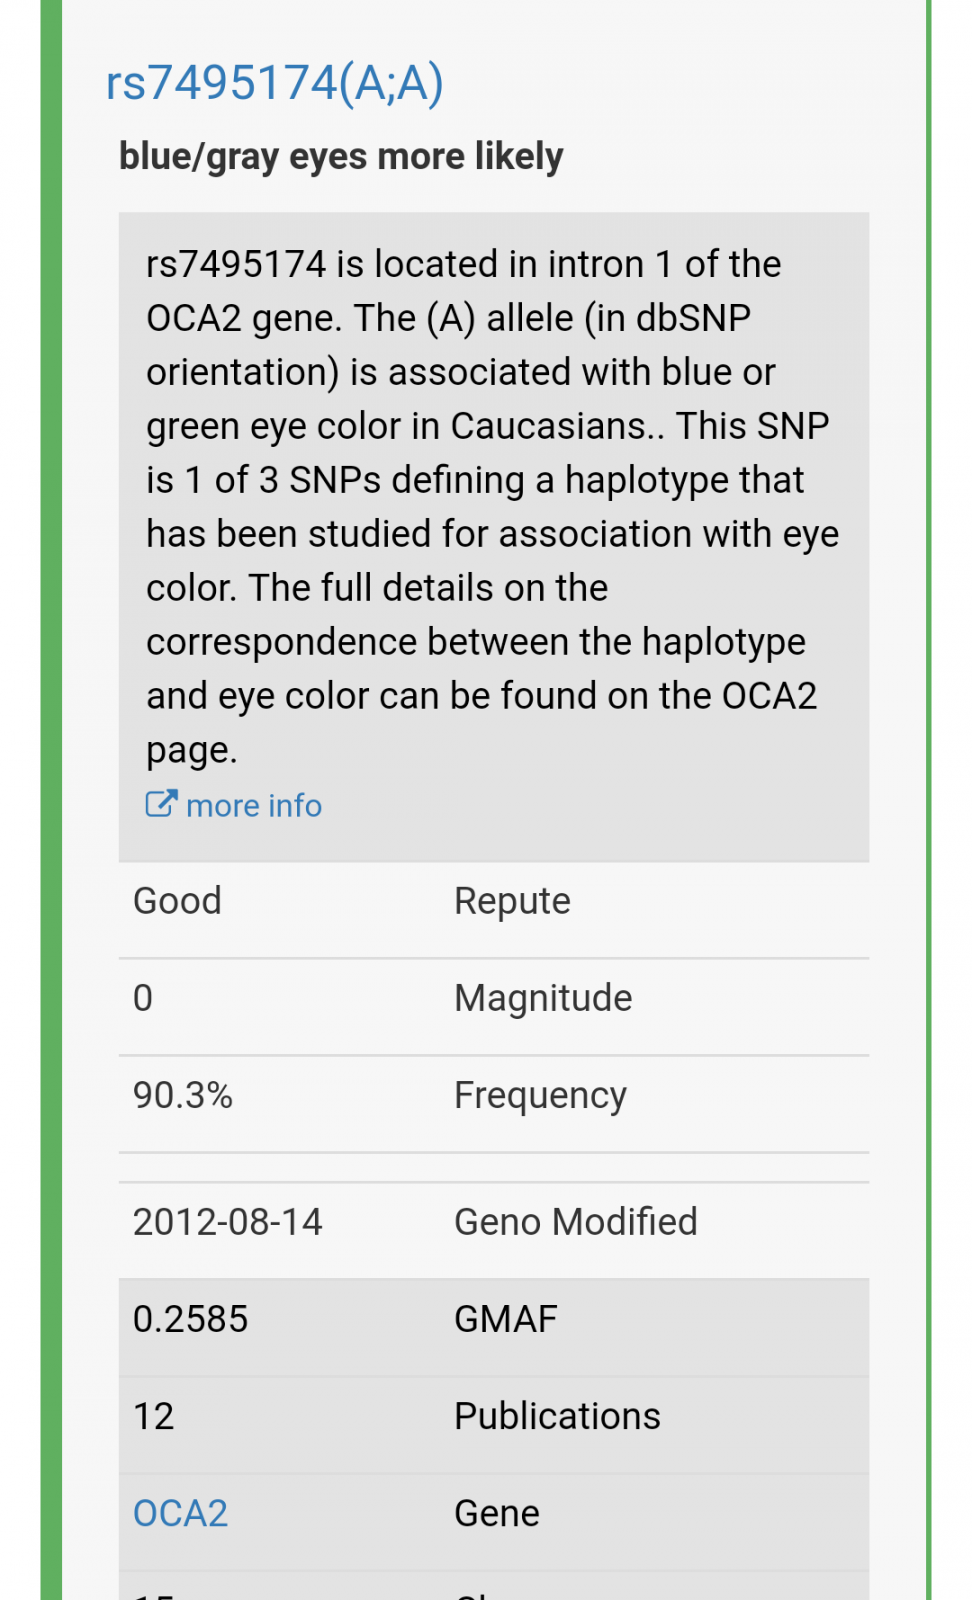Click the magnitude value 0
Screen dimensions: 972x1600
tap(143, 997)
